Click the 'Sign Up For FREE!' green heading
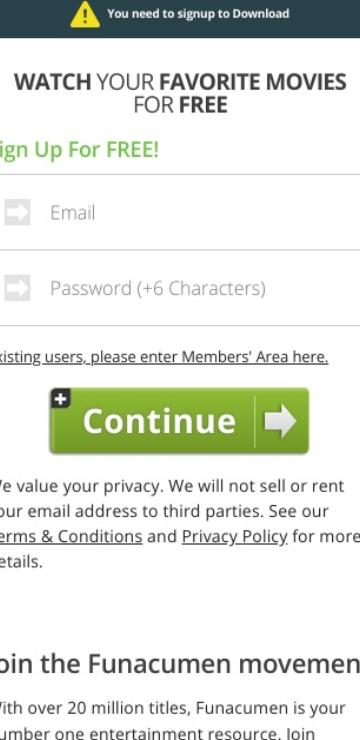The height and width of the screenshot is (740, 360). pyautogui.click(x=79, y=150)
